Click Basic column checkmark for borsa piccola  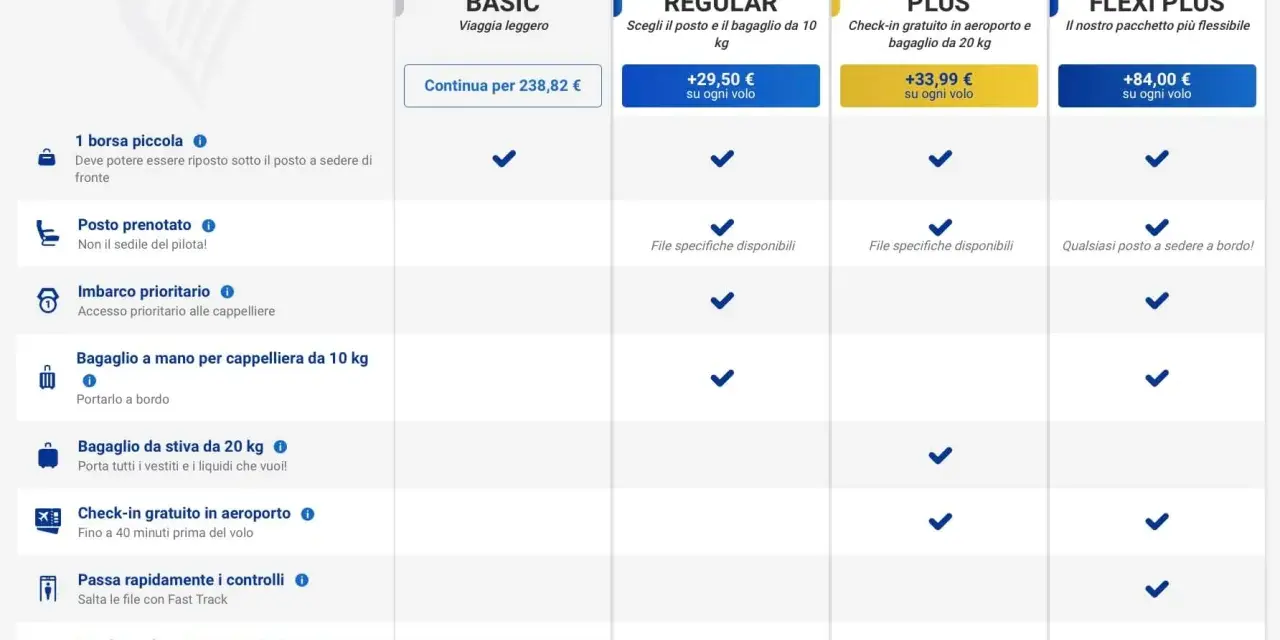[504, 158]
